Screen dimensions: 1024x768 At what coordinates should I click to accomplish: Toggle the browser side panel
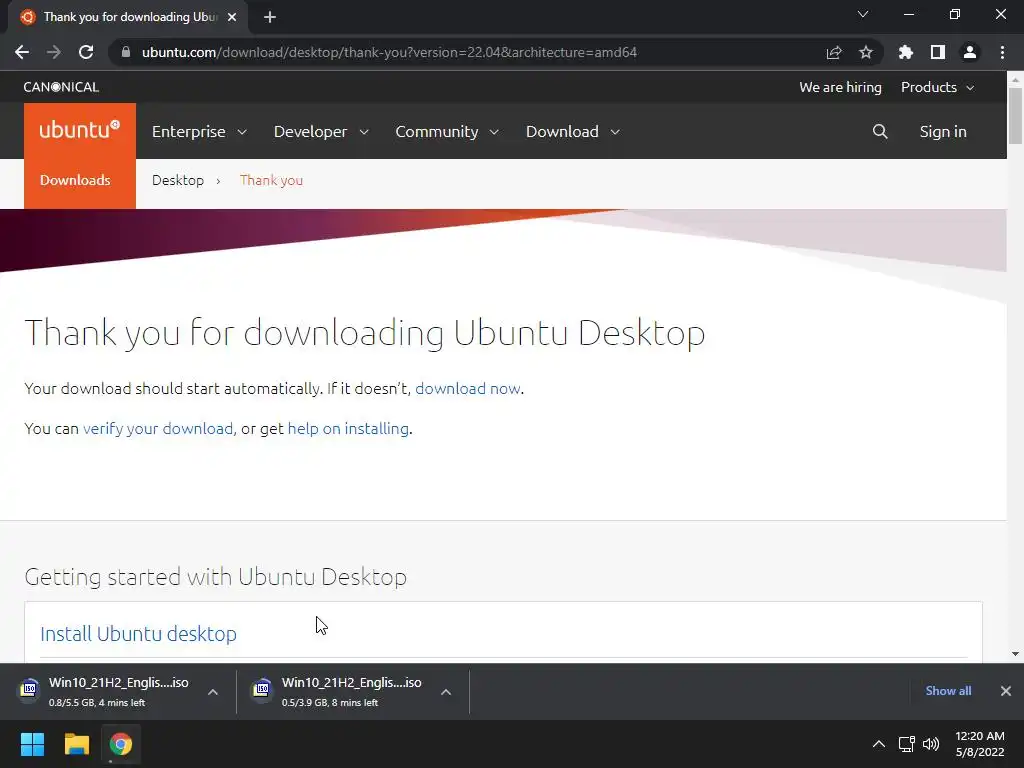point(937,52)
